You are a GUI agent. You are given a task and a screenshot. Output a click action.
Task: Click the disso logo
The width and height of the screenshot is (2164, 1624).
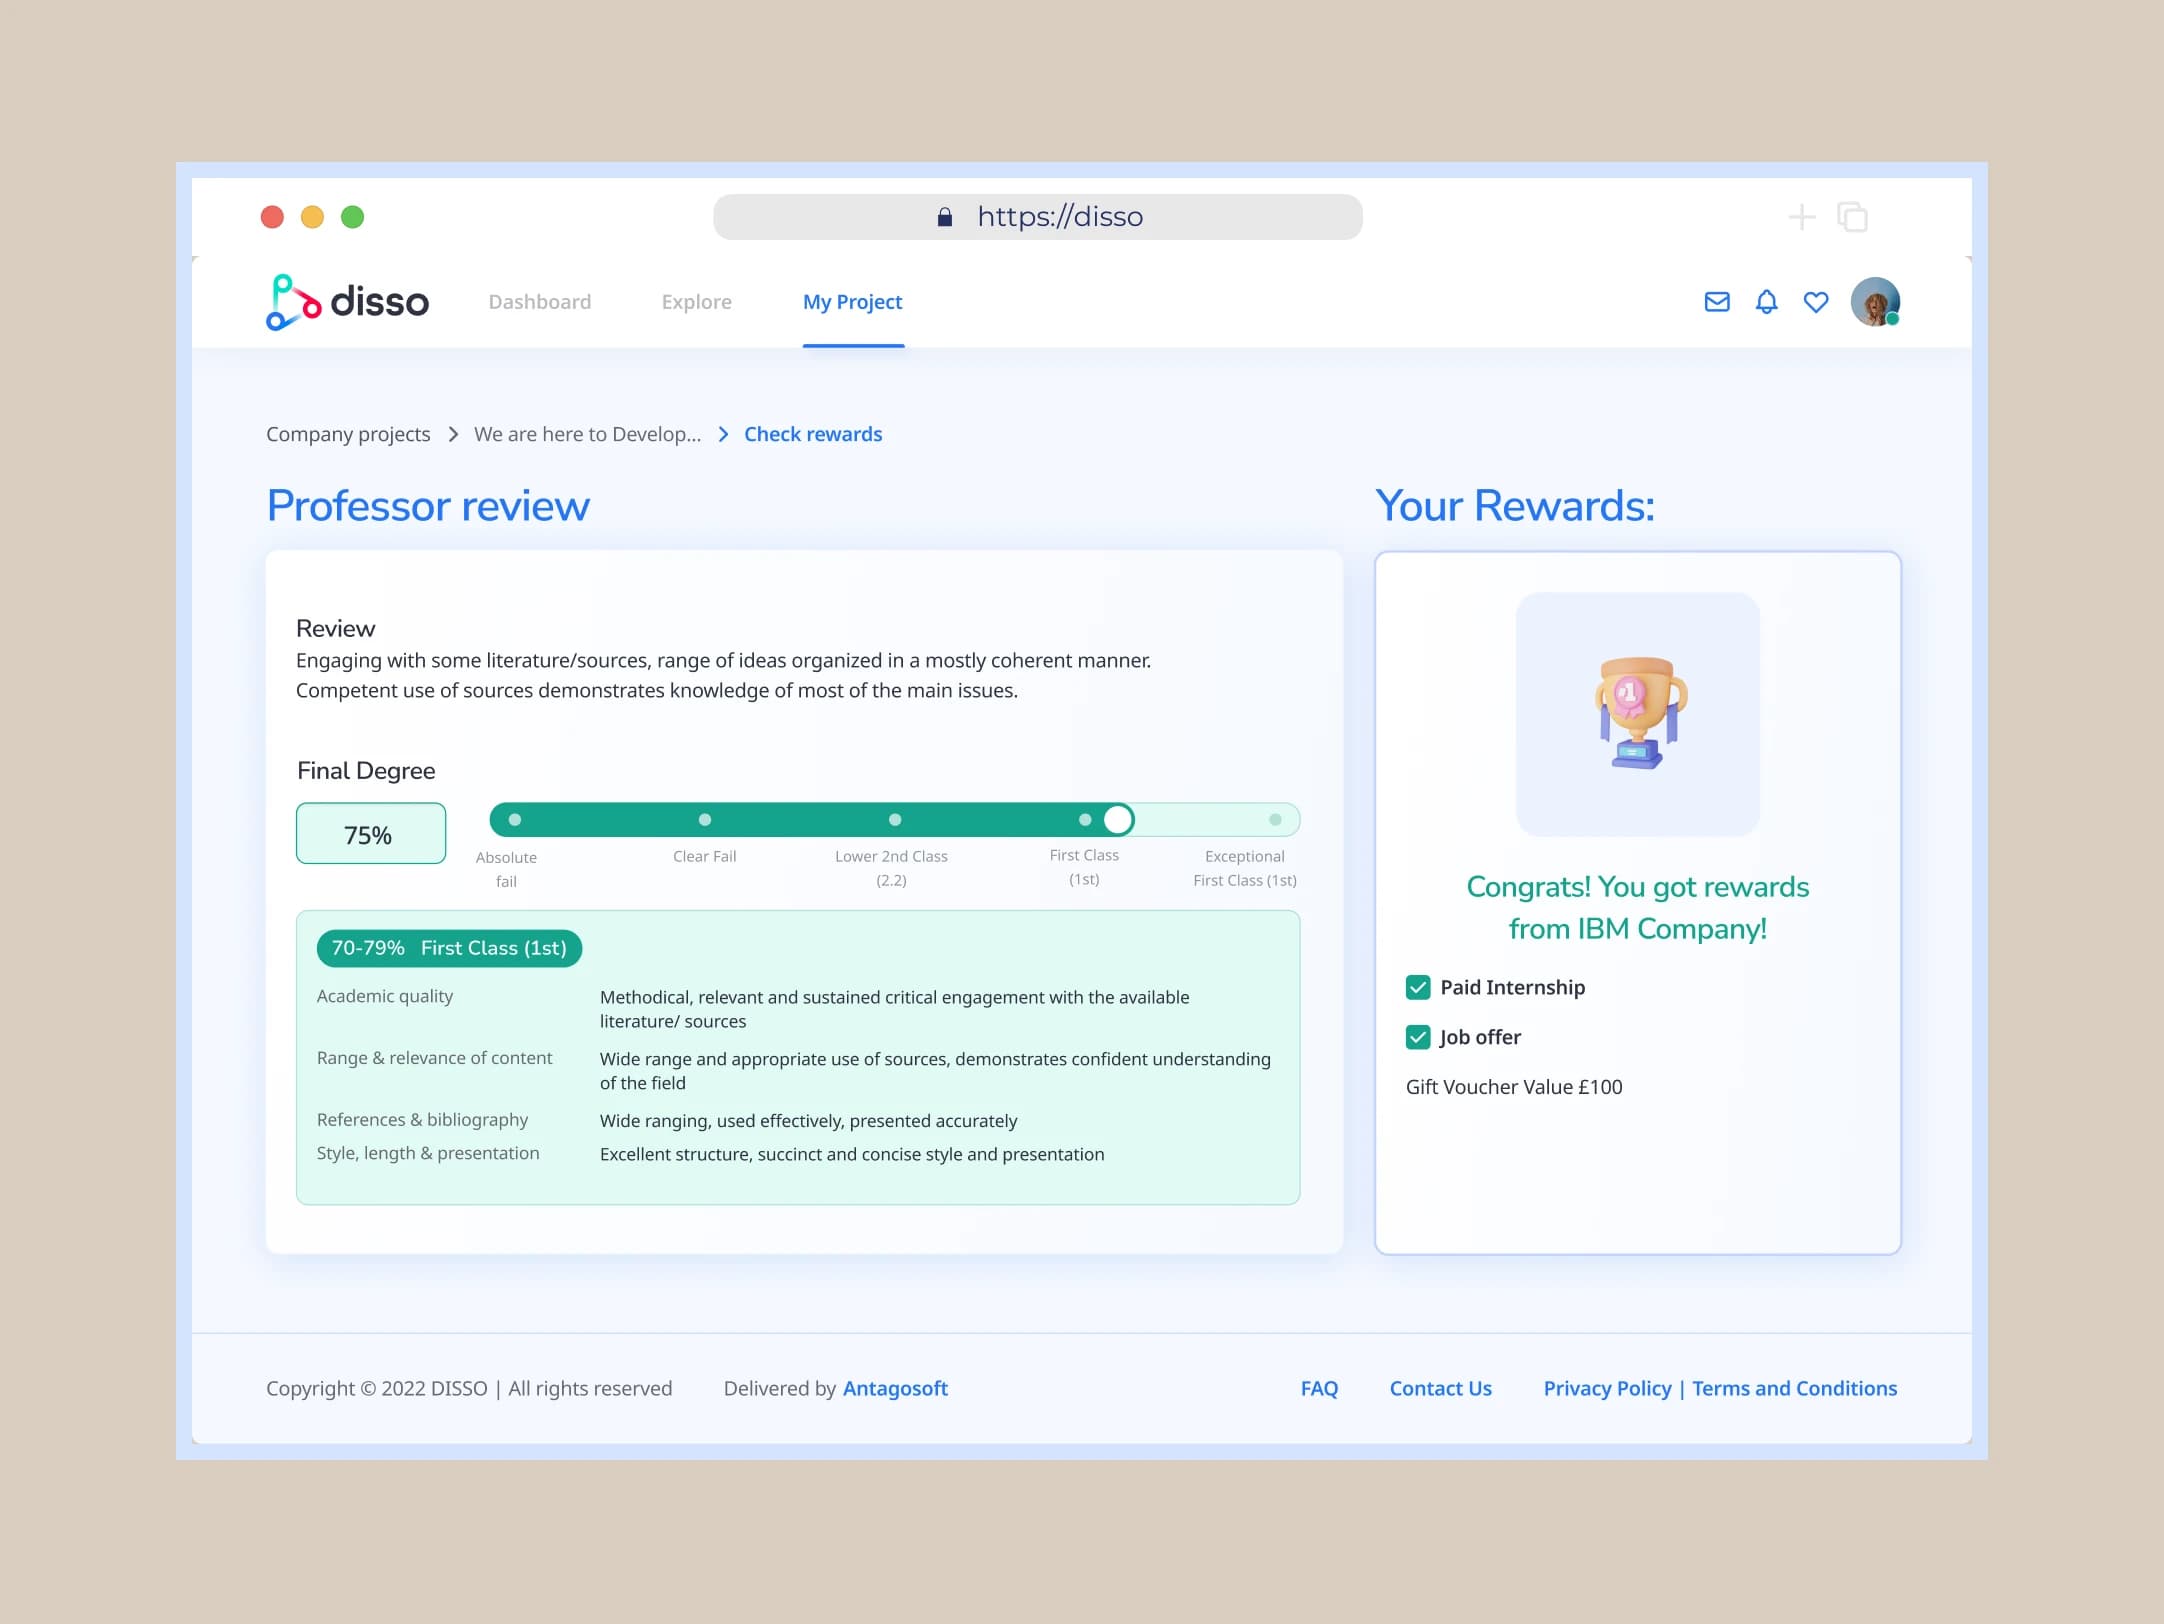347,302
